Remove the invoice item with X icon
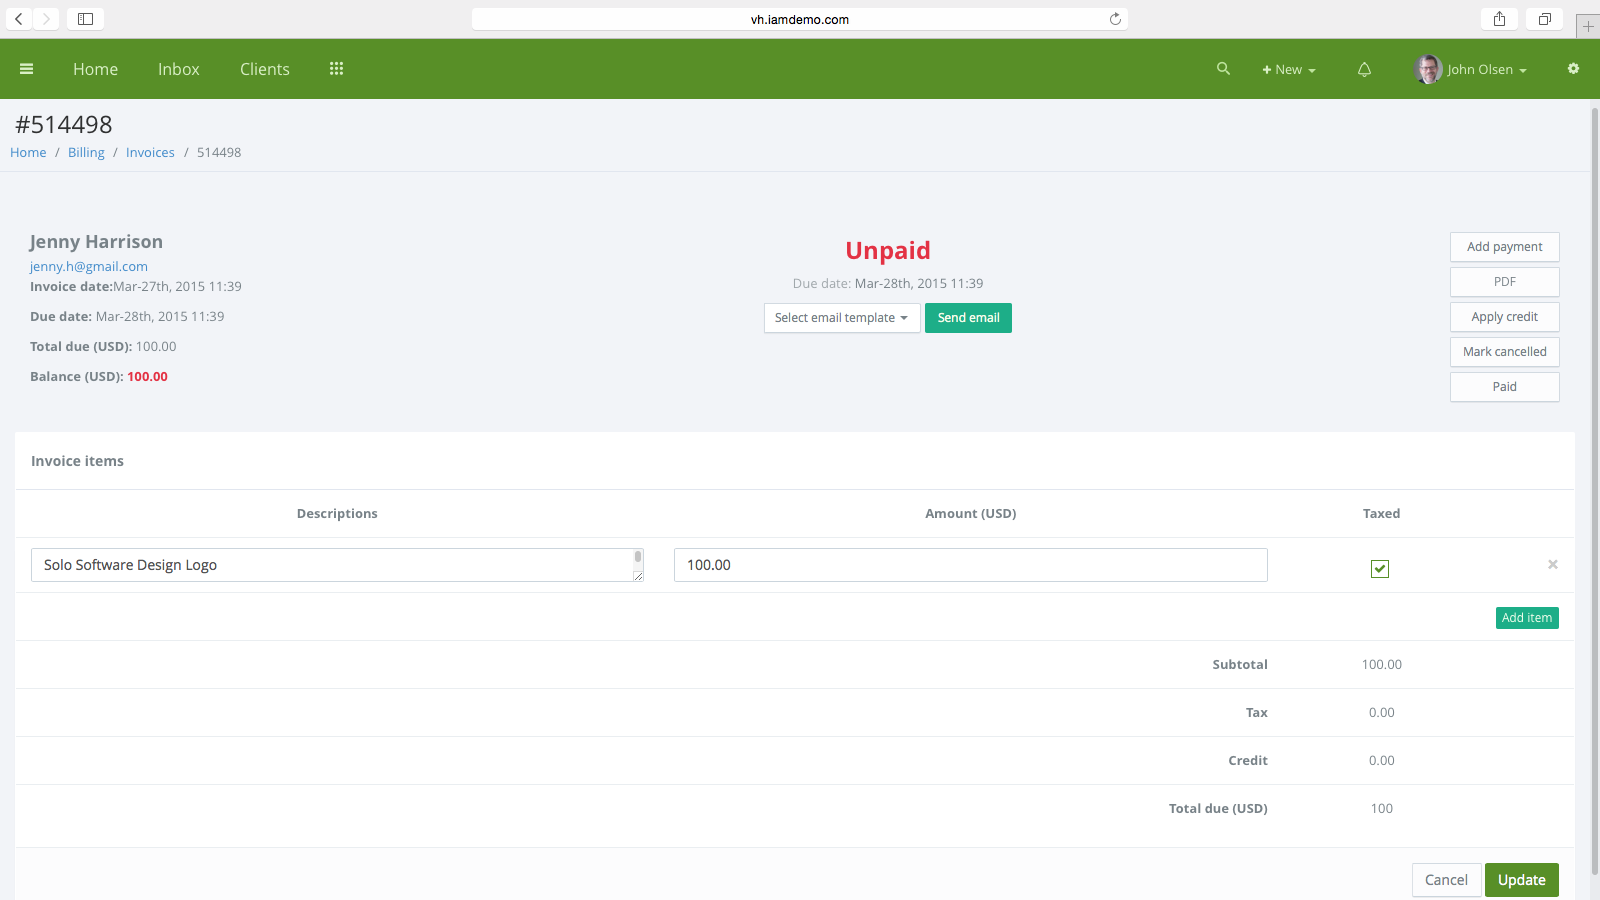 [x=1553, y=565]
